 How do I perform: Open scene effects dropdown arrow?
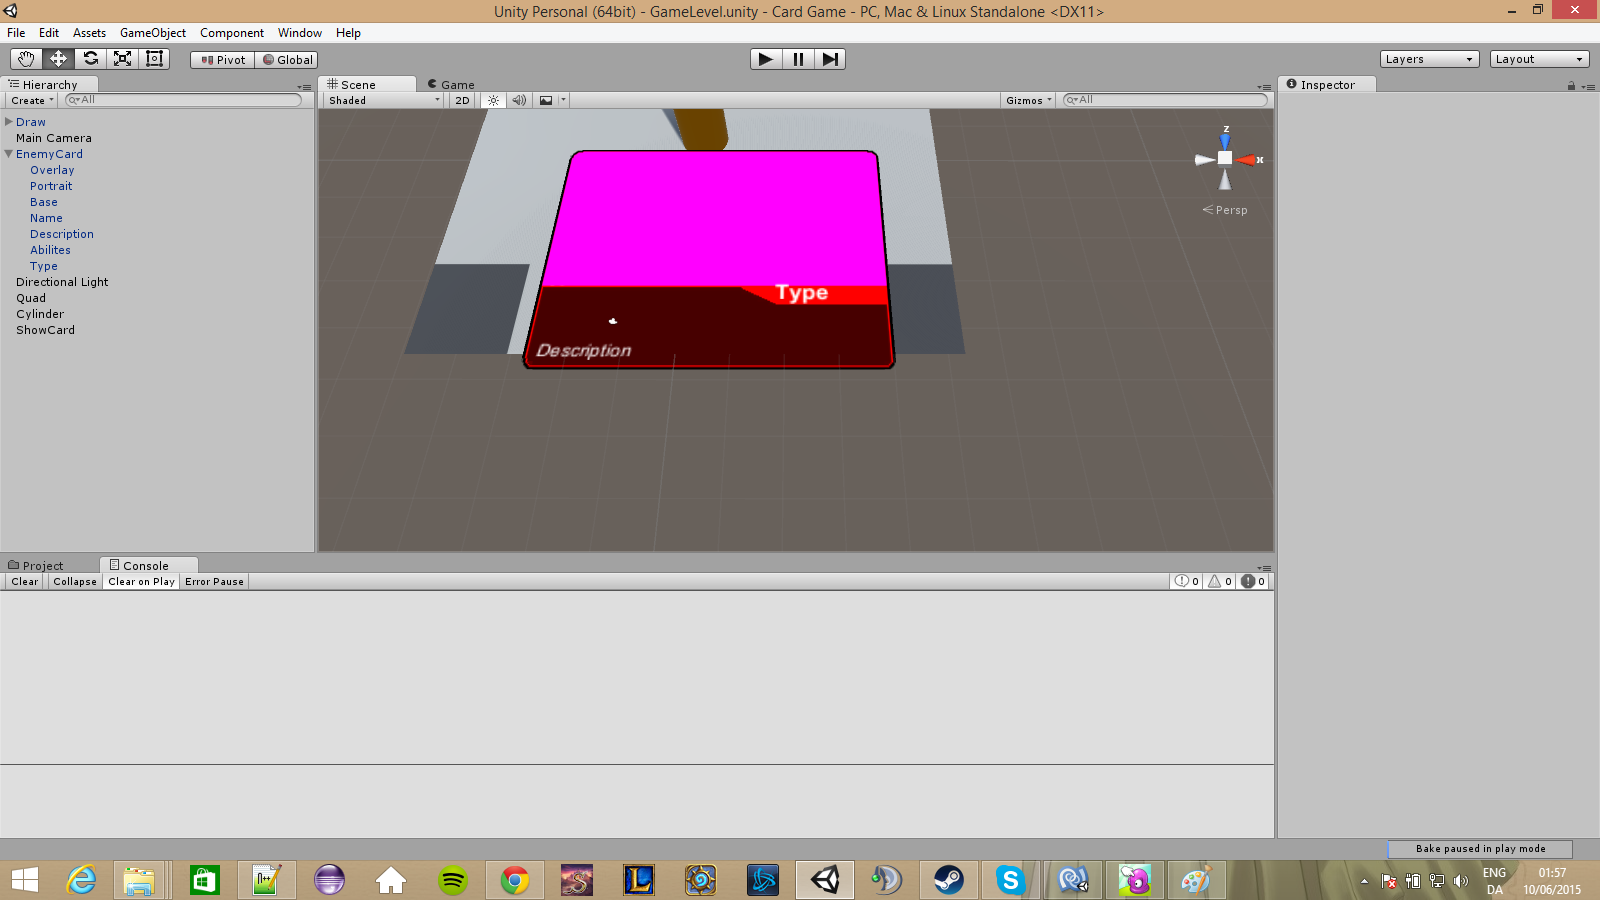pyautogui.click(x=563, y=100)
